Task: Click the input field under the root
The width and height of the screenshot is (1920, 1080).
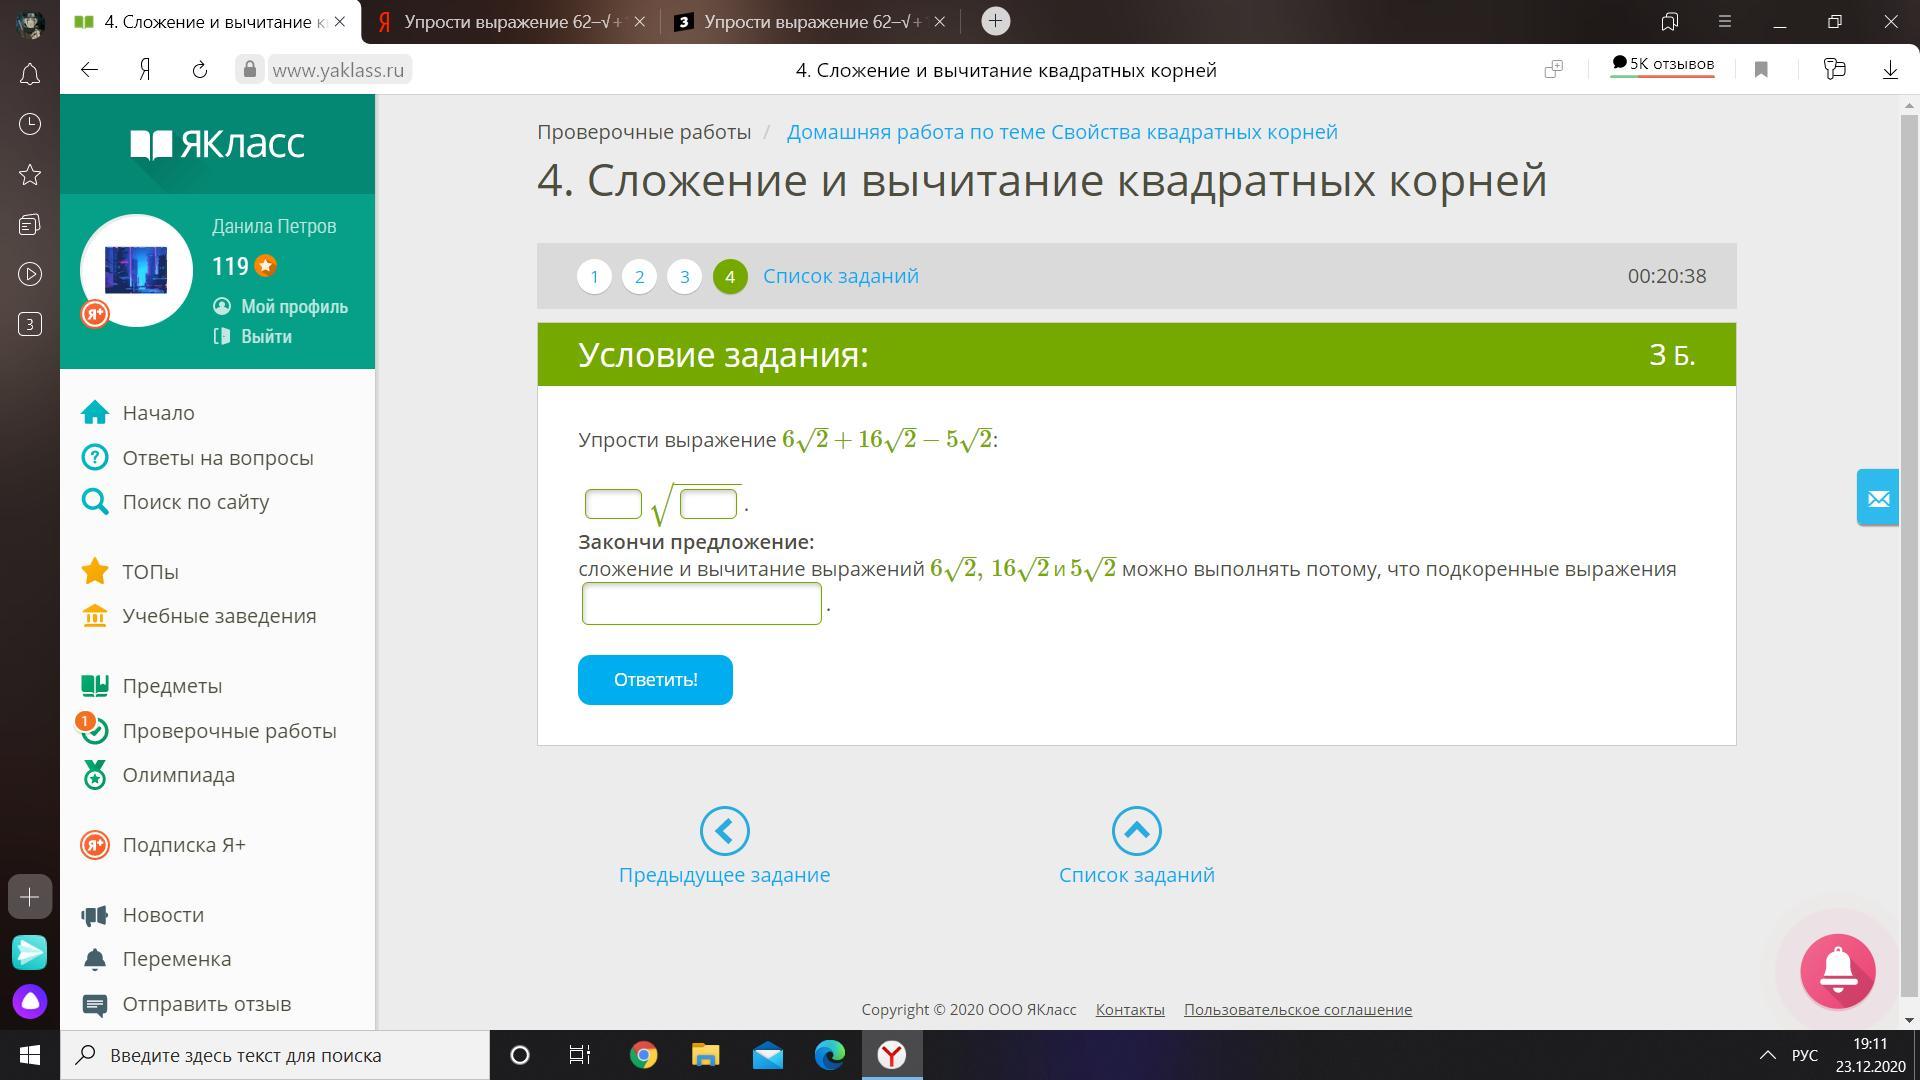Action: click(x=708, y=504)
